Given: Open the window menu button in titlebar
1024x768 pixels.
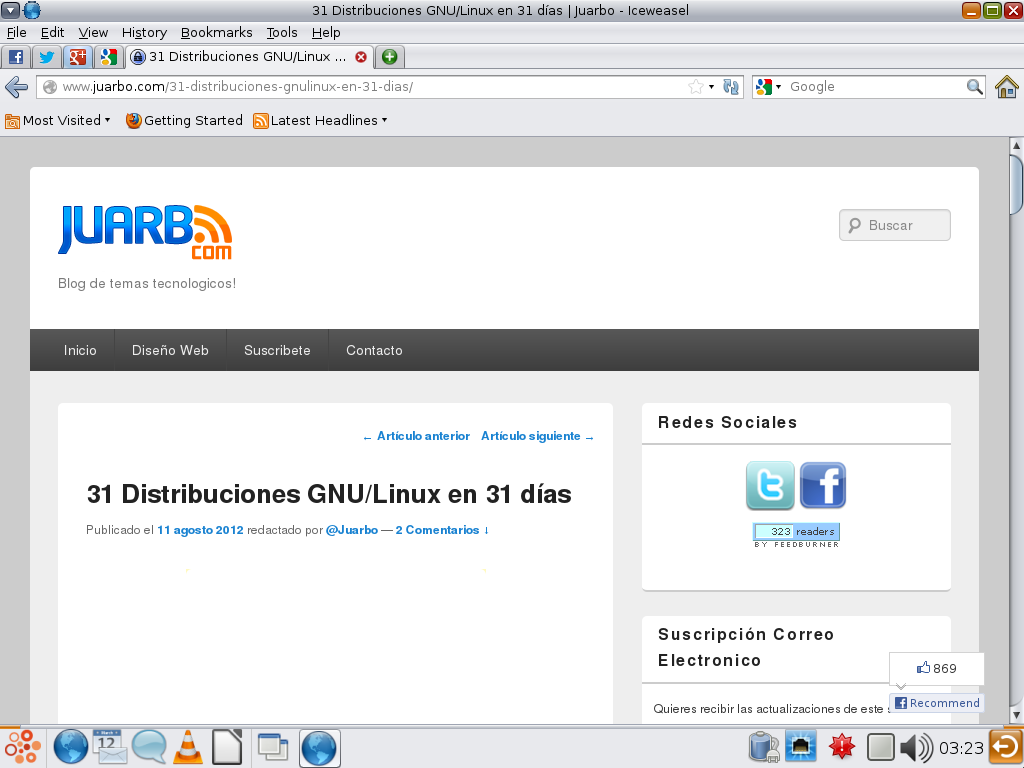Looking at the screenshot, I should point(11,10).
